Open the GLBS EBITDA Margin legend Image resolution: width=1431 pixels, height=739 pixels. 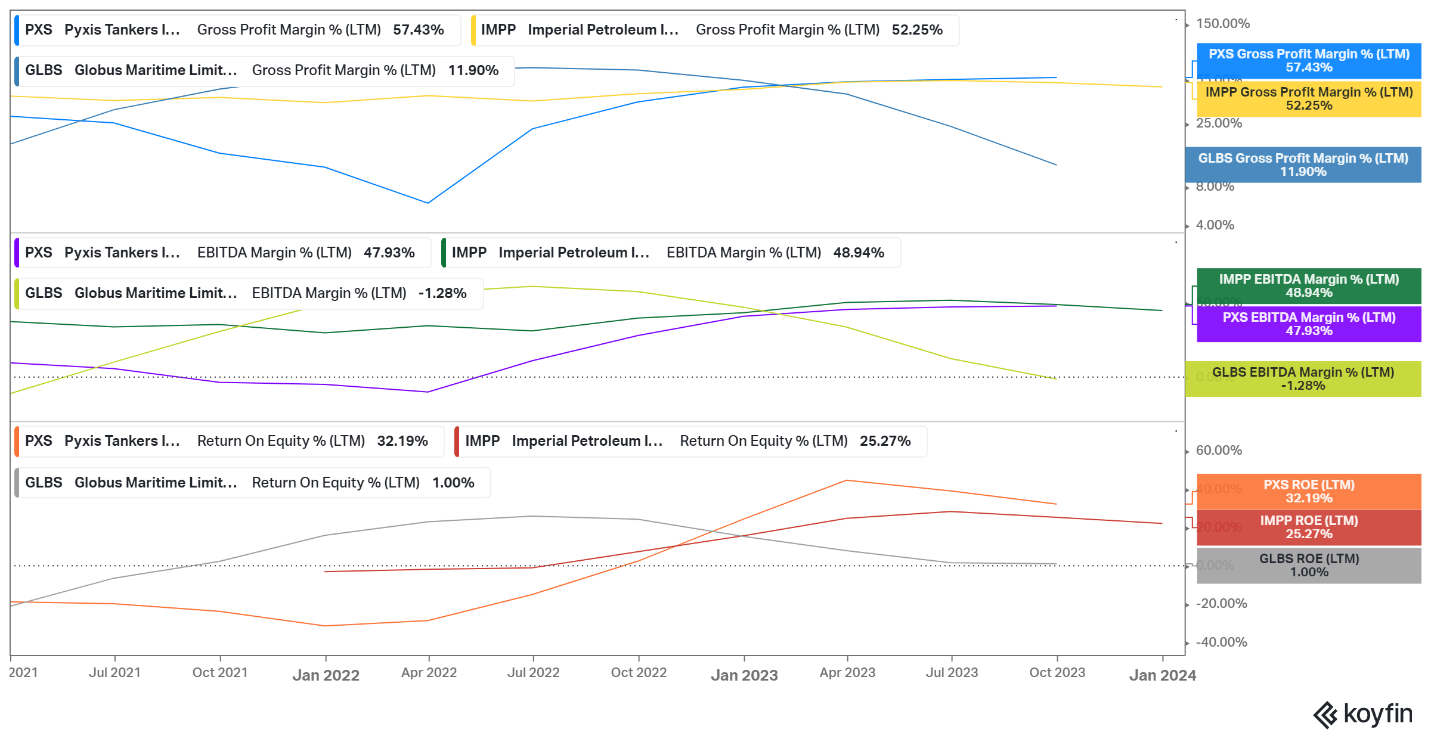248,294
